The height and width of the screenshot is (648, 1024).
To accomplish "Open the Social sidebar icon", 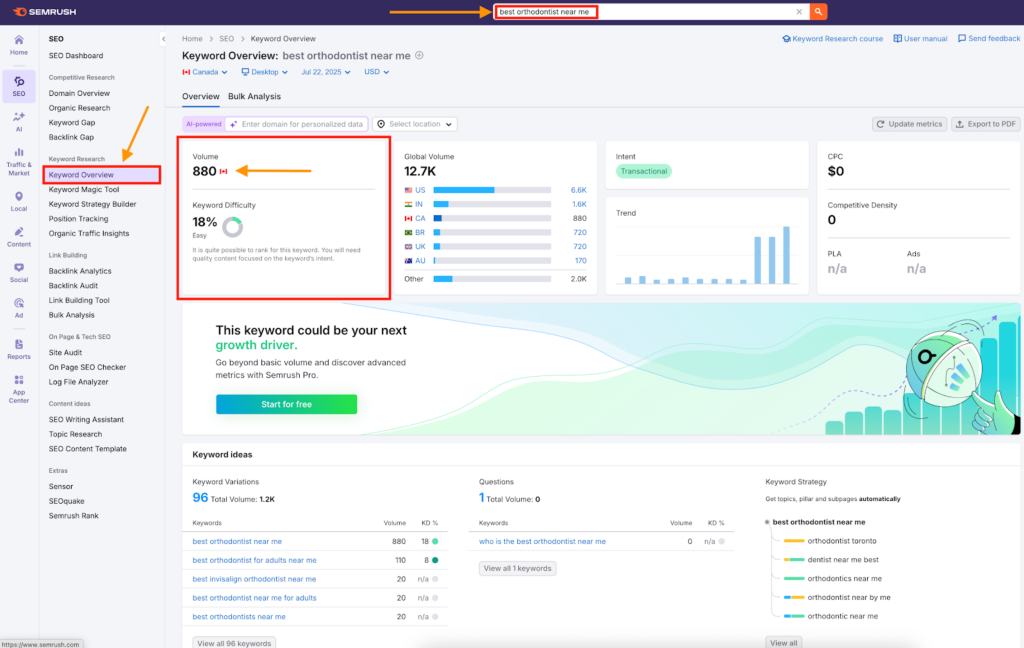I will click(x=19, y=272).
